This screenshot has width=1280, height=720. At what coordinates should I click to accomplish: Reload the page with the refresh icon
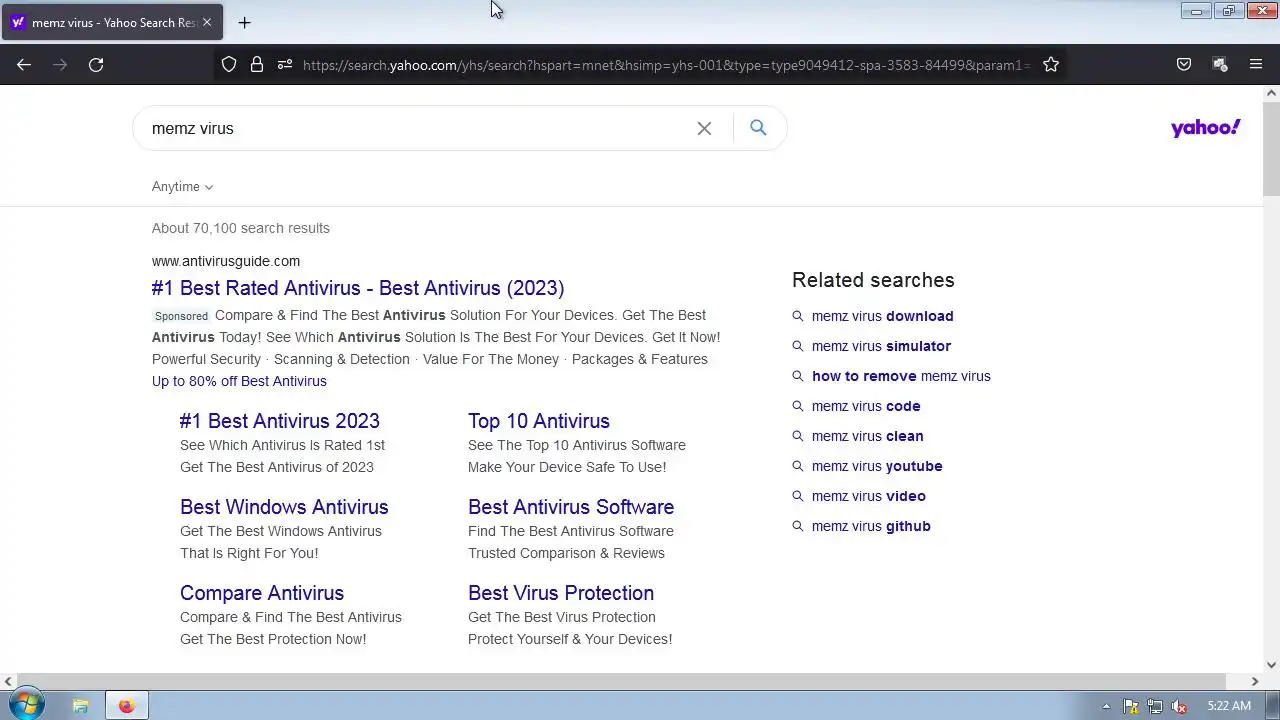[96, 64]
